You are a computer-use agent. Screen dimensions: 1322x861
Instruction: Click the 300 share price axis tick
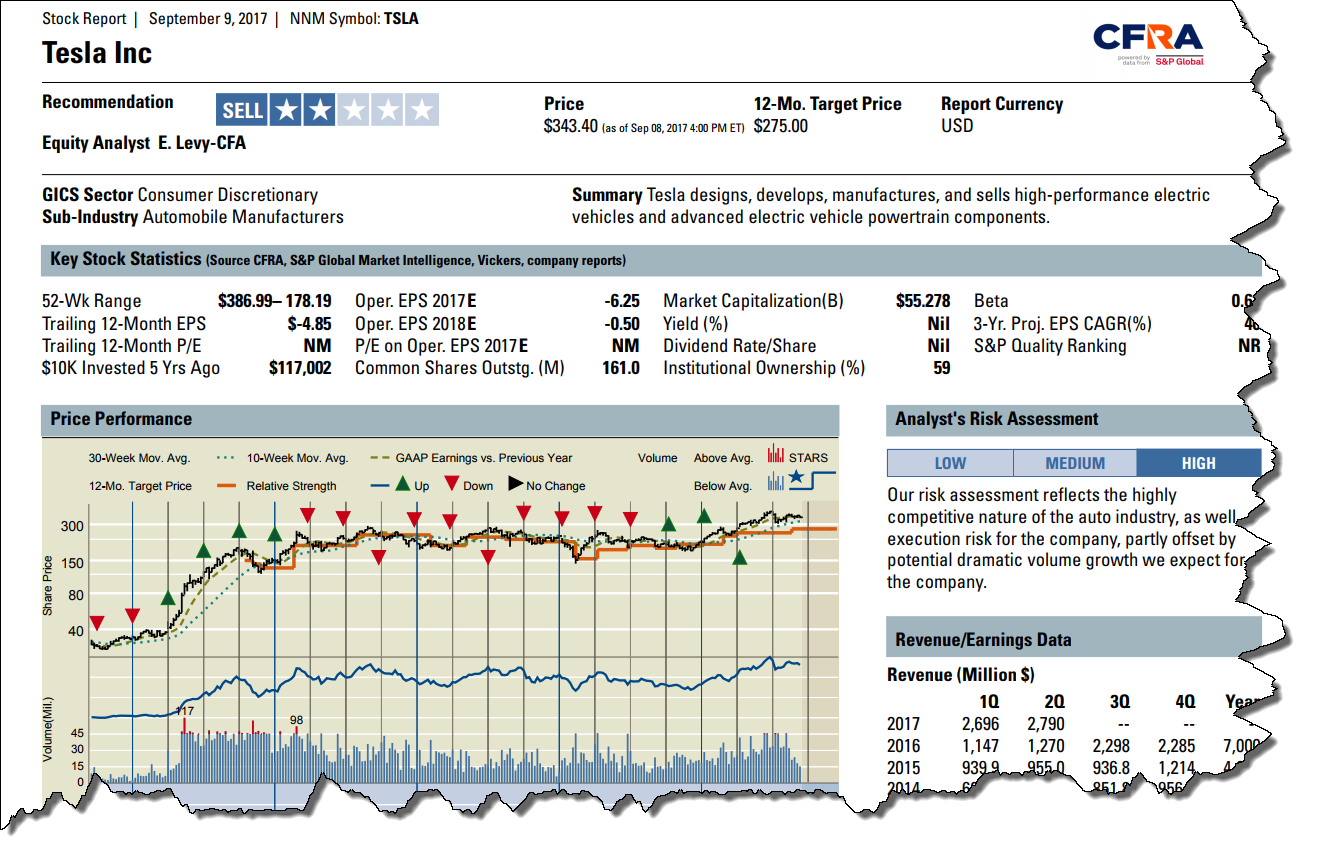coord(73,526)
